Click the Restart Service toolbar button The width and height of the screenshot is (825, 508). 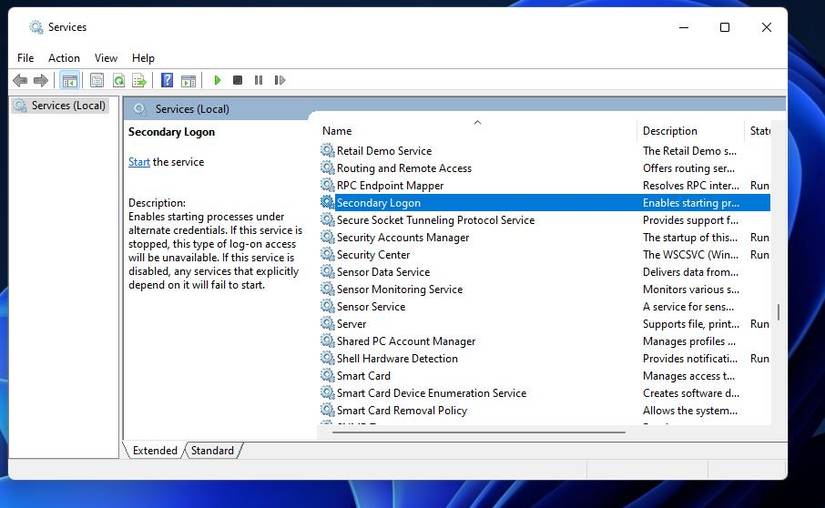[x=279, y=80]
